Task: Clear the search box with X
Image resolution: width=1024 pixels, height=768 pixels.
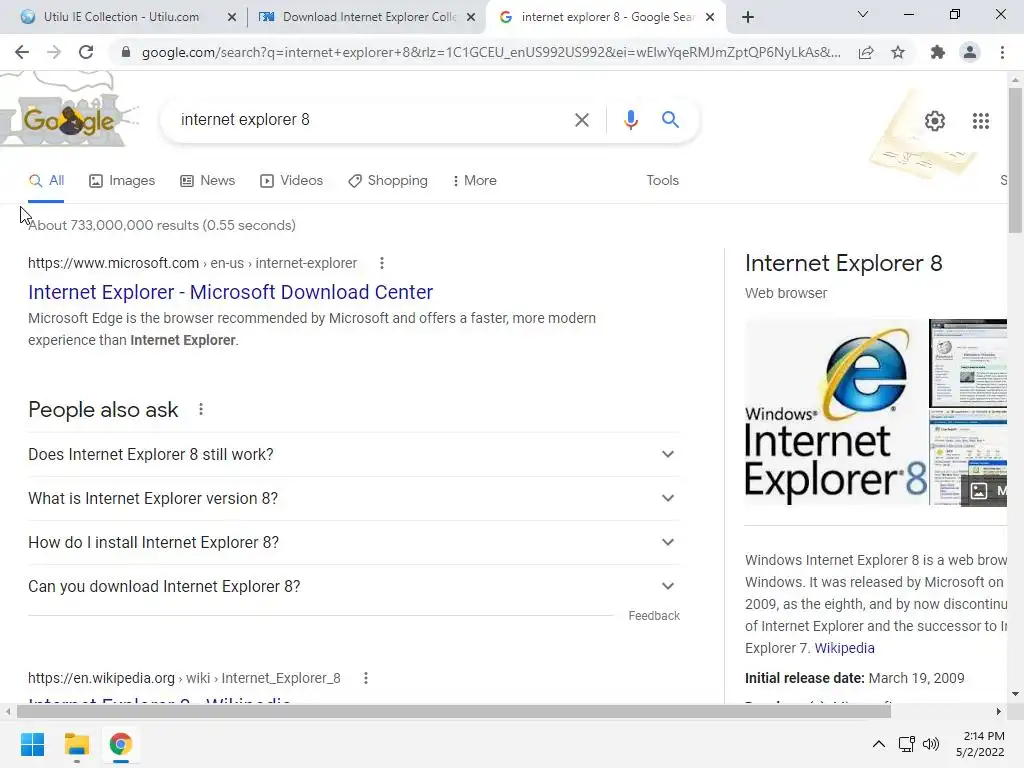Action: (x=581, y=120)
